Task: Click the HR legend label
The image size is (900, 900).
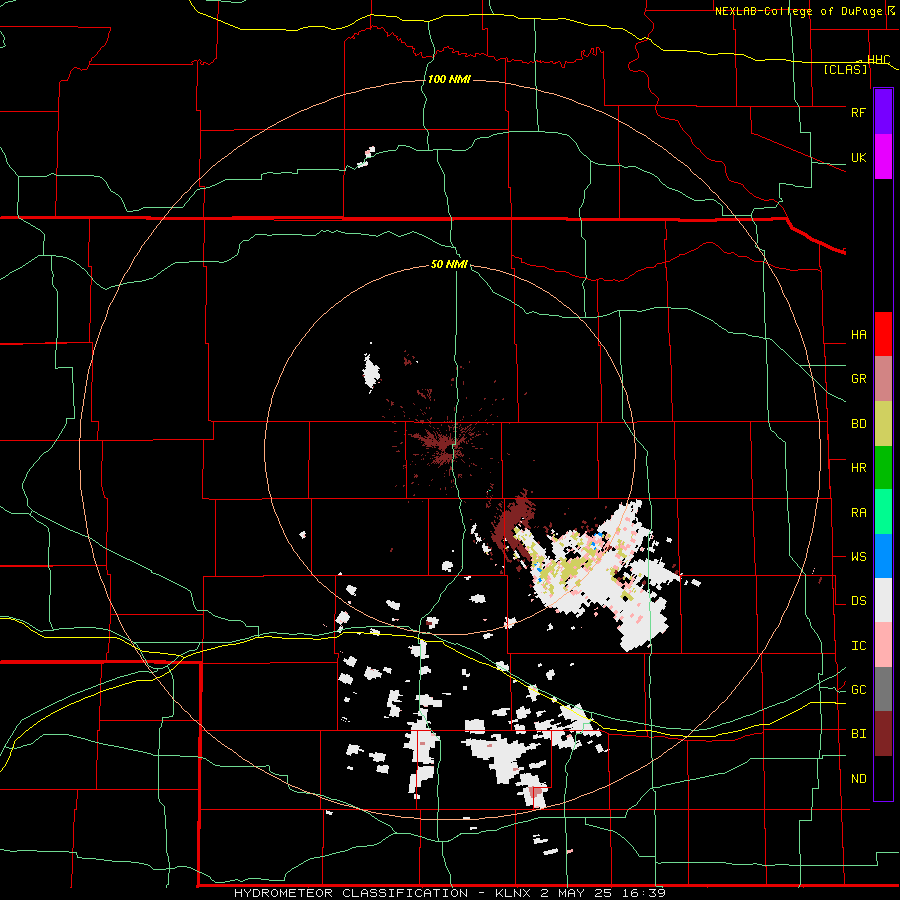Action: [x=858, y=468]
